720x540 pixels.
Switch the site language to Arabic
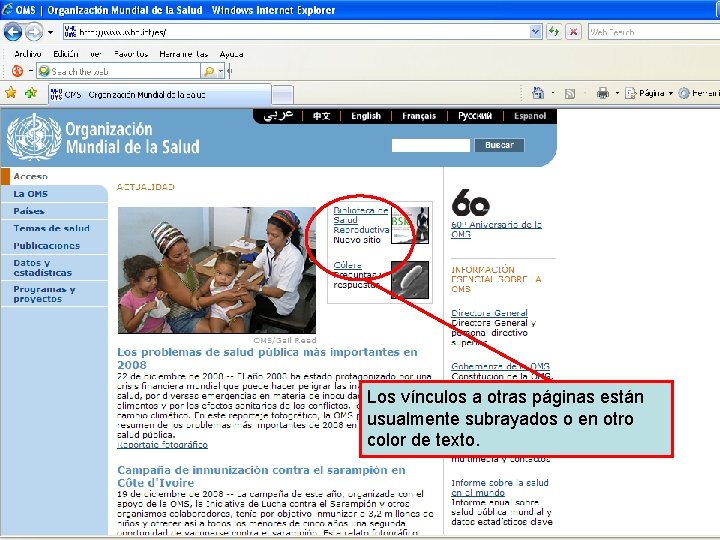click(x=278, y=116)
